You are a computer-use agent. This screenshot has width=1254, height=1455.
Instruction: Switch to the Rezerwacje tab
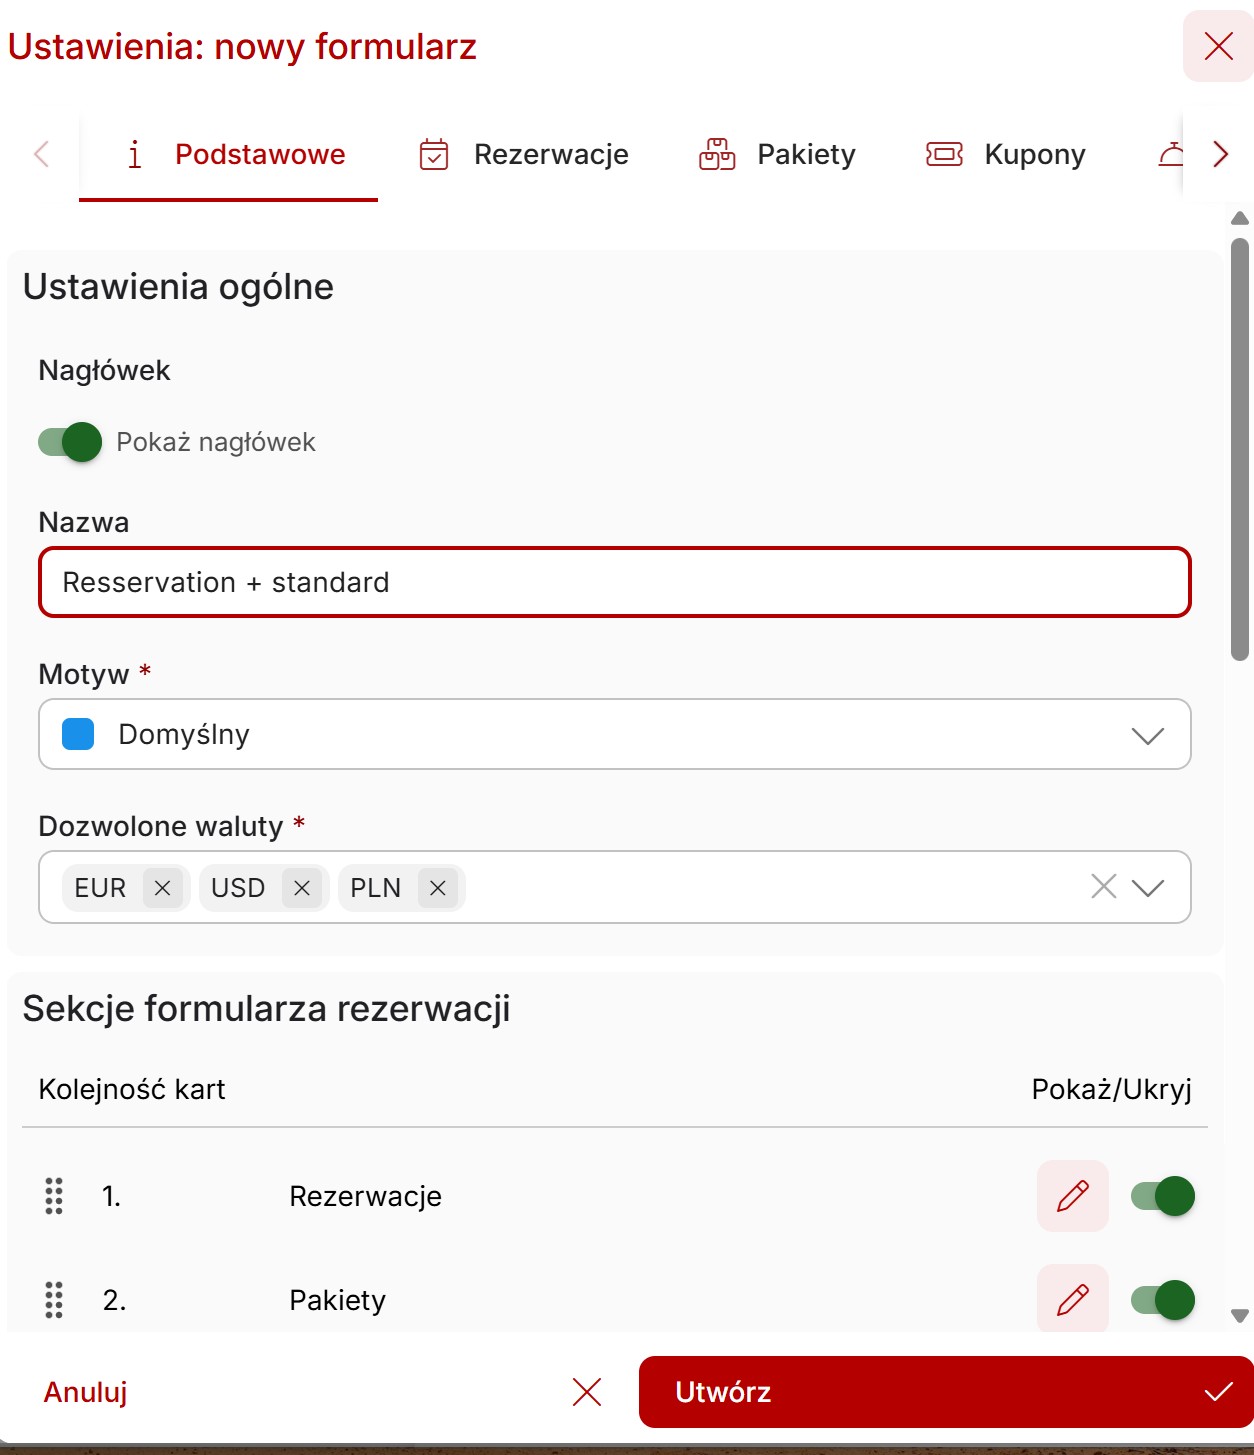(524, 155)
